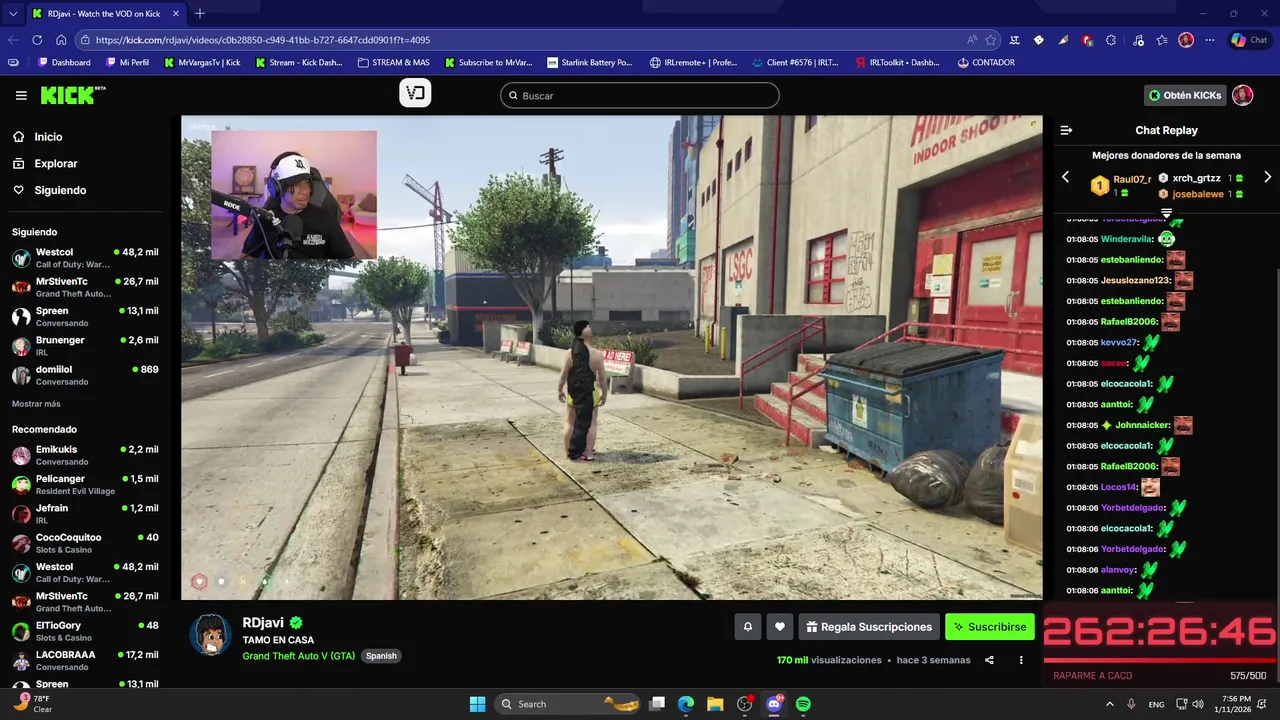The image size is (1280, 720).
Task: Show hidden system tray icons chevron
Action: (x=1109, y=704)
